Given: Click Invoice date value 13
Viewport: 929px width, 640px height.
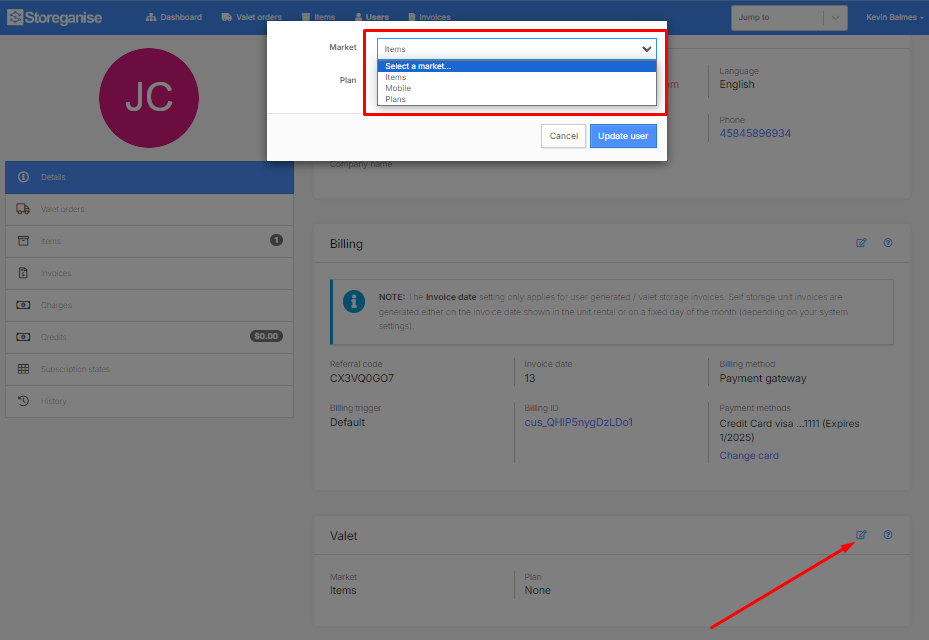Looking at the screenshot, I should pos(530,379).
